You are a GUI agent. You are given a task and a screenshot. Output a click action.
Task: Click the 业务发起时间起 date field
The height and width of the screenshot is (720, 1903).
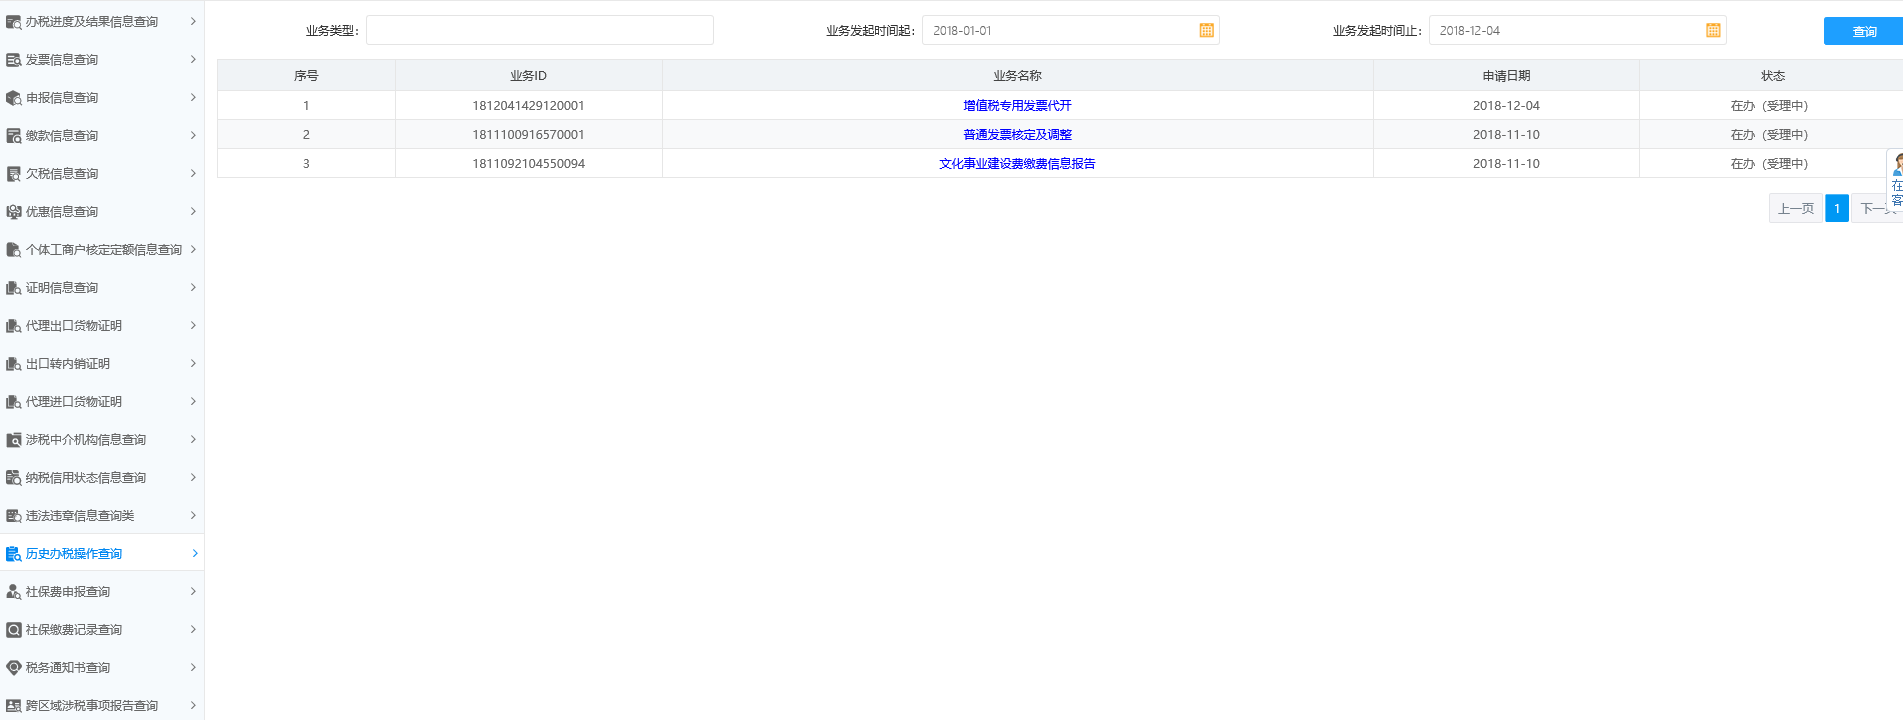pos(1070,31)
